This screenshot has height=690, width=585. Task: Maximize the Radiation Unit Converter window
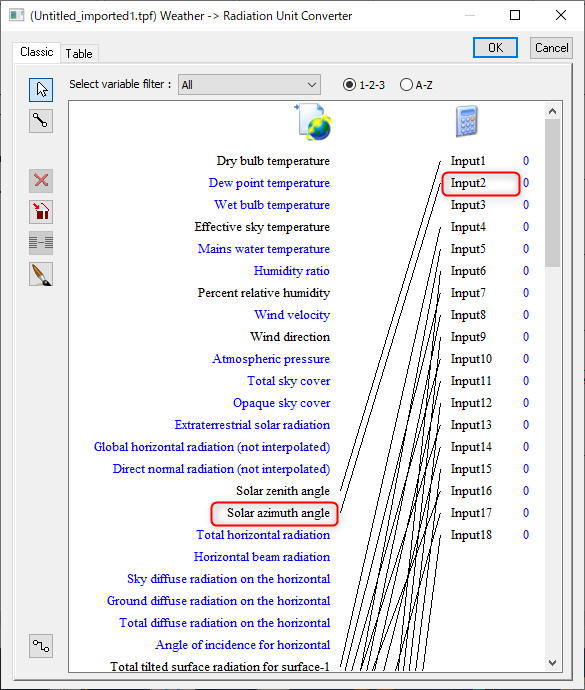pos(515,15)
